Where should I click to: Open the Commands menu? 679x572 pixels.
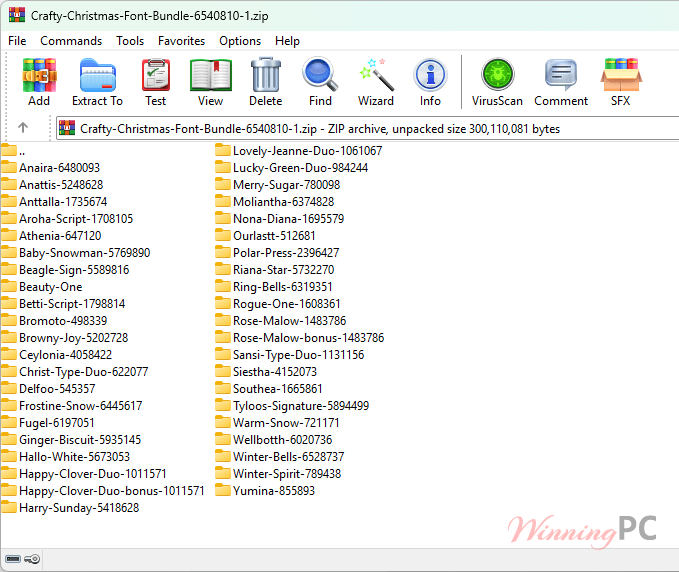click(x=71, y=41)
